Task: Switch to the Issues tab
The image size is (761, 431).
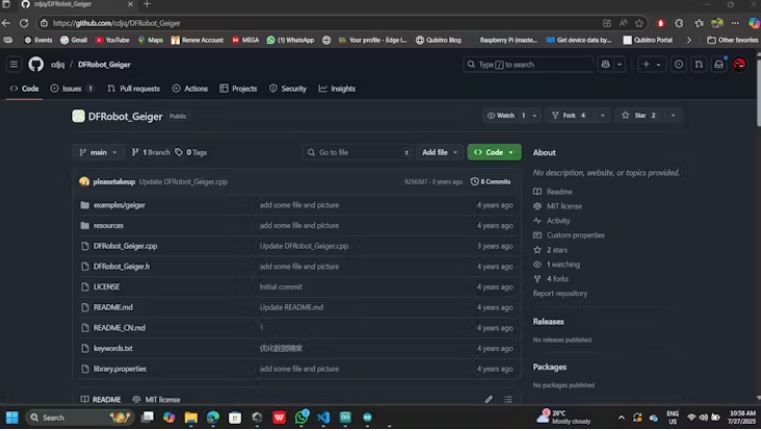Action: 72,89
